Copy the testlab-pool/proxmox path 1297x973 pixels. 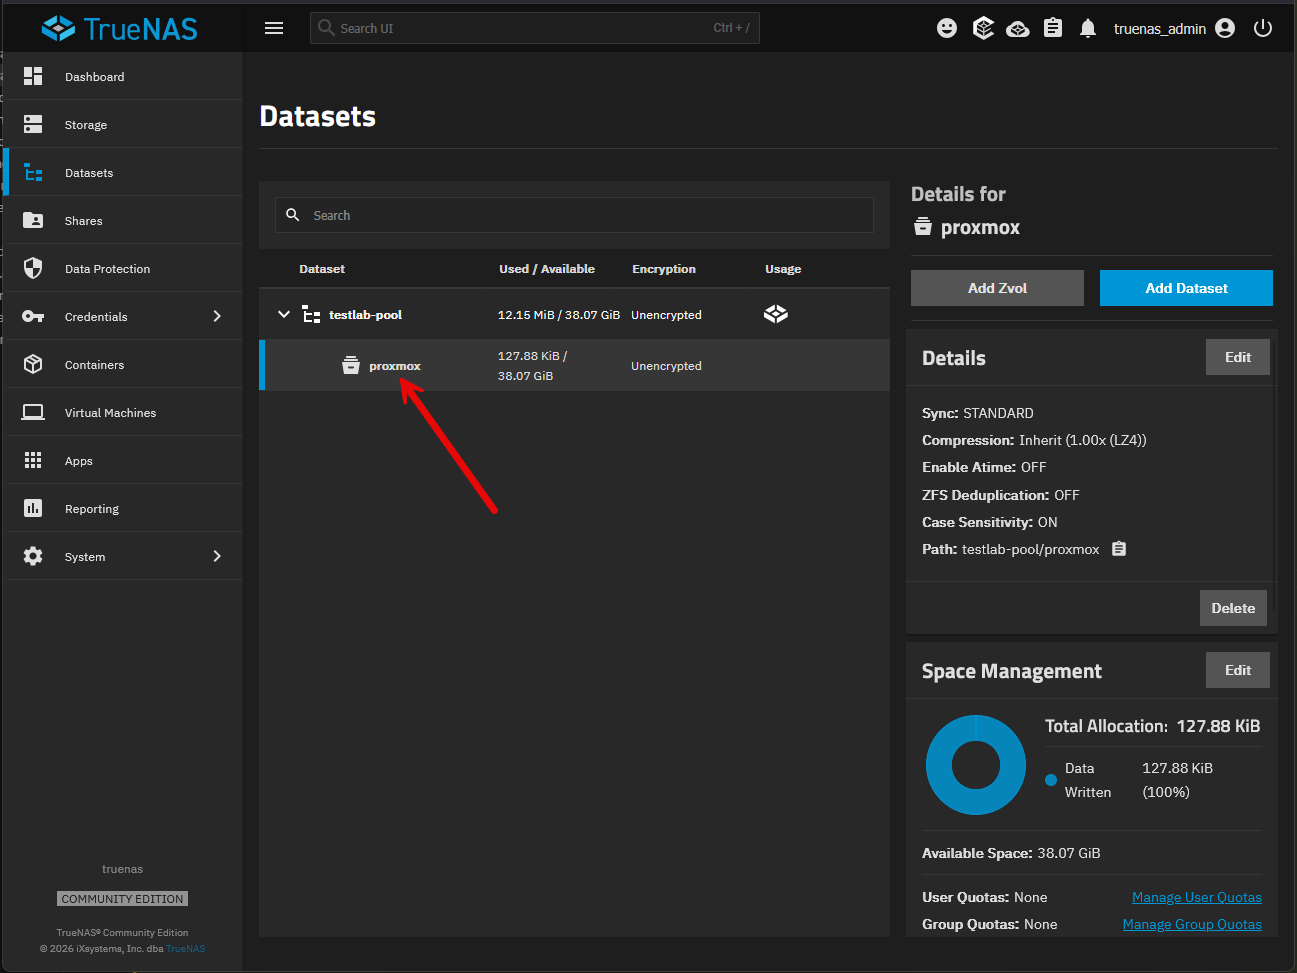click(x=1119, y=549)
